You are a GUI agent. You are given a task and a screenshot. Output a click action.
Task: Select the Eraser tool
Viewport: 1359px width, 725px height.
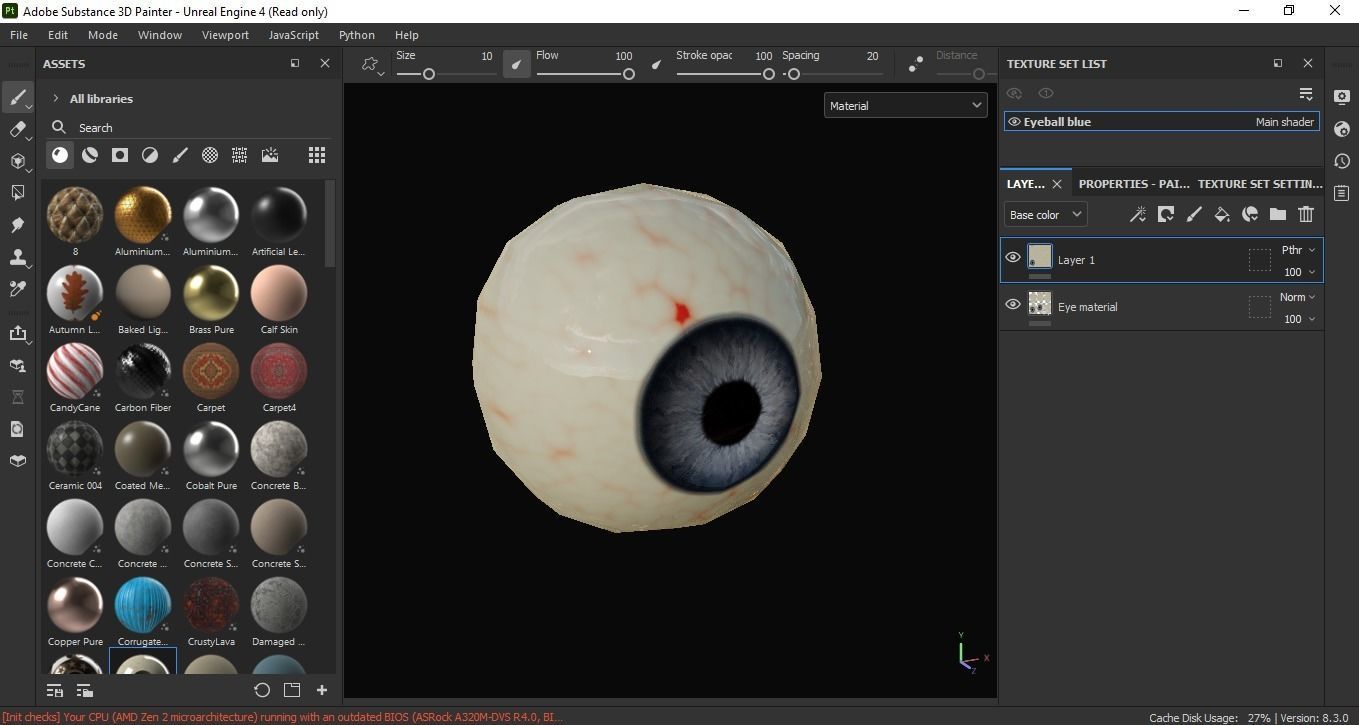17,129
